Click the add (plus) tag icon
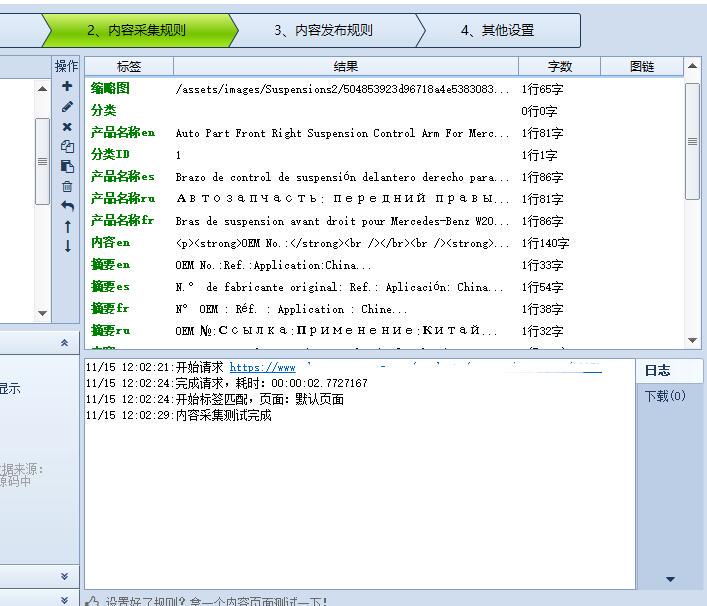This screenshot has height=606, width=707. pyautogui.click(x=67, y=87)
